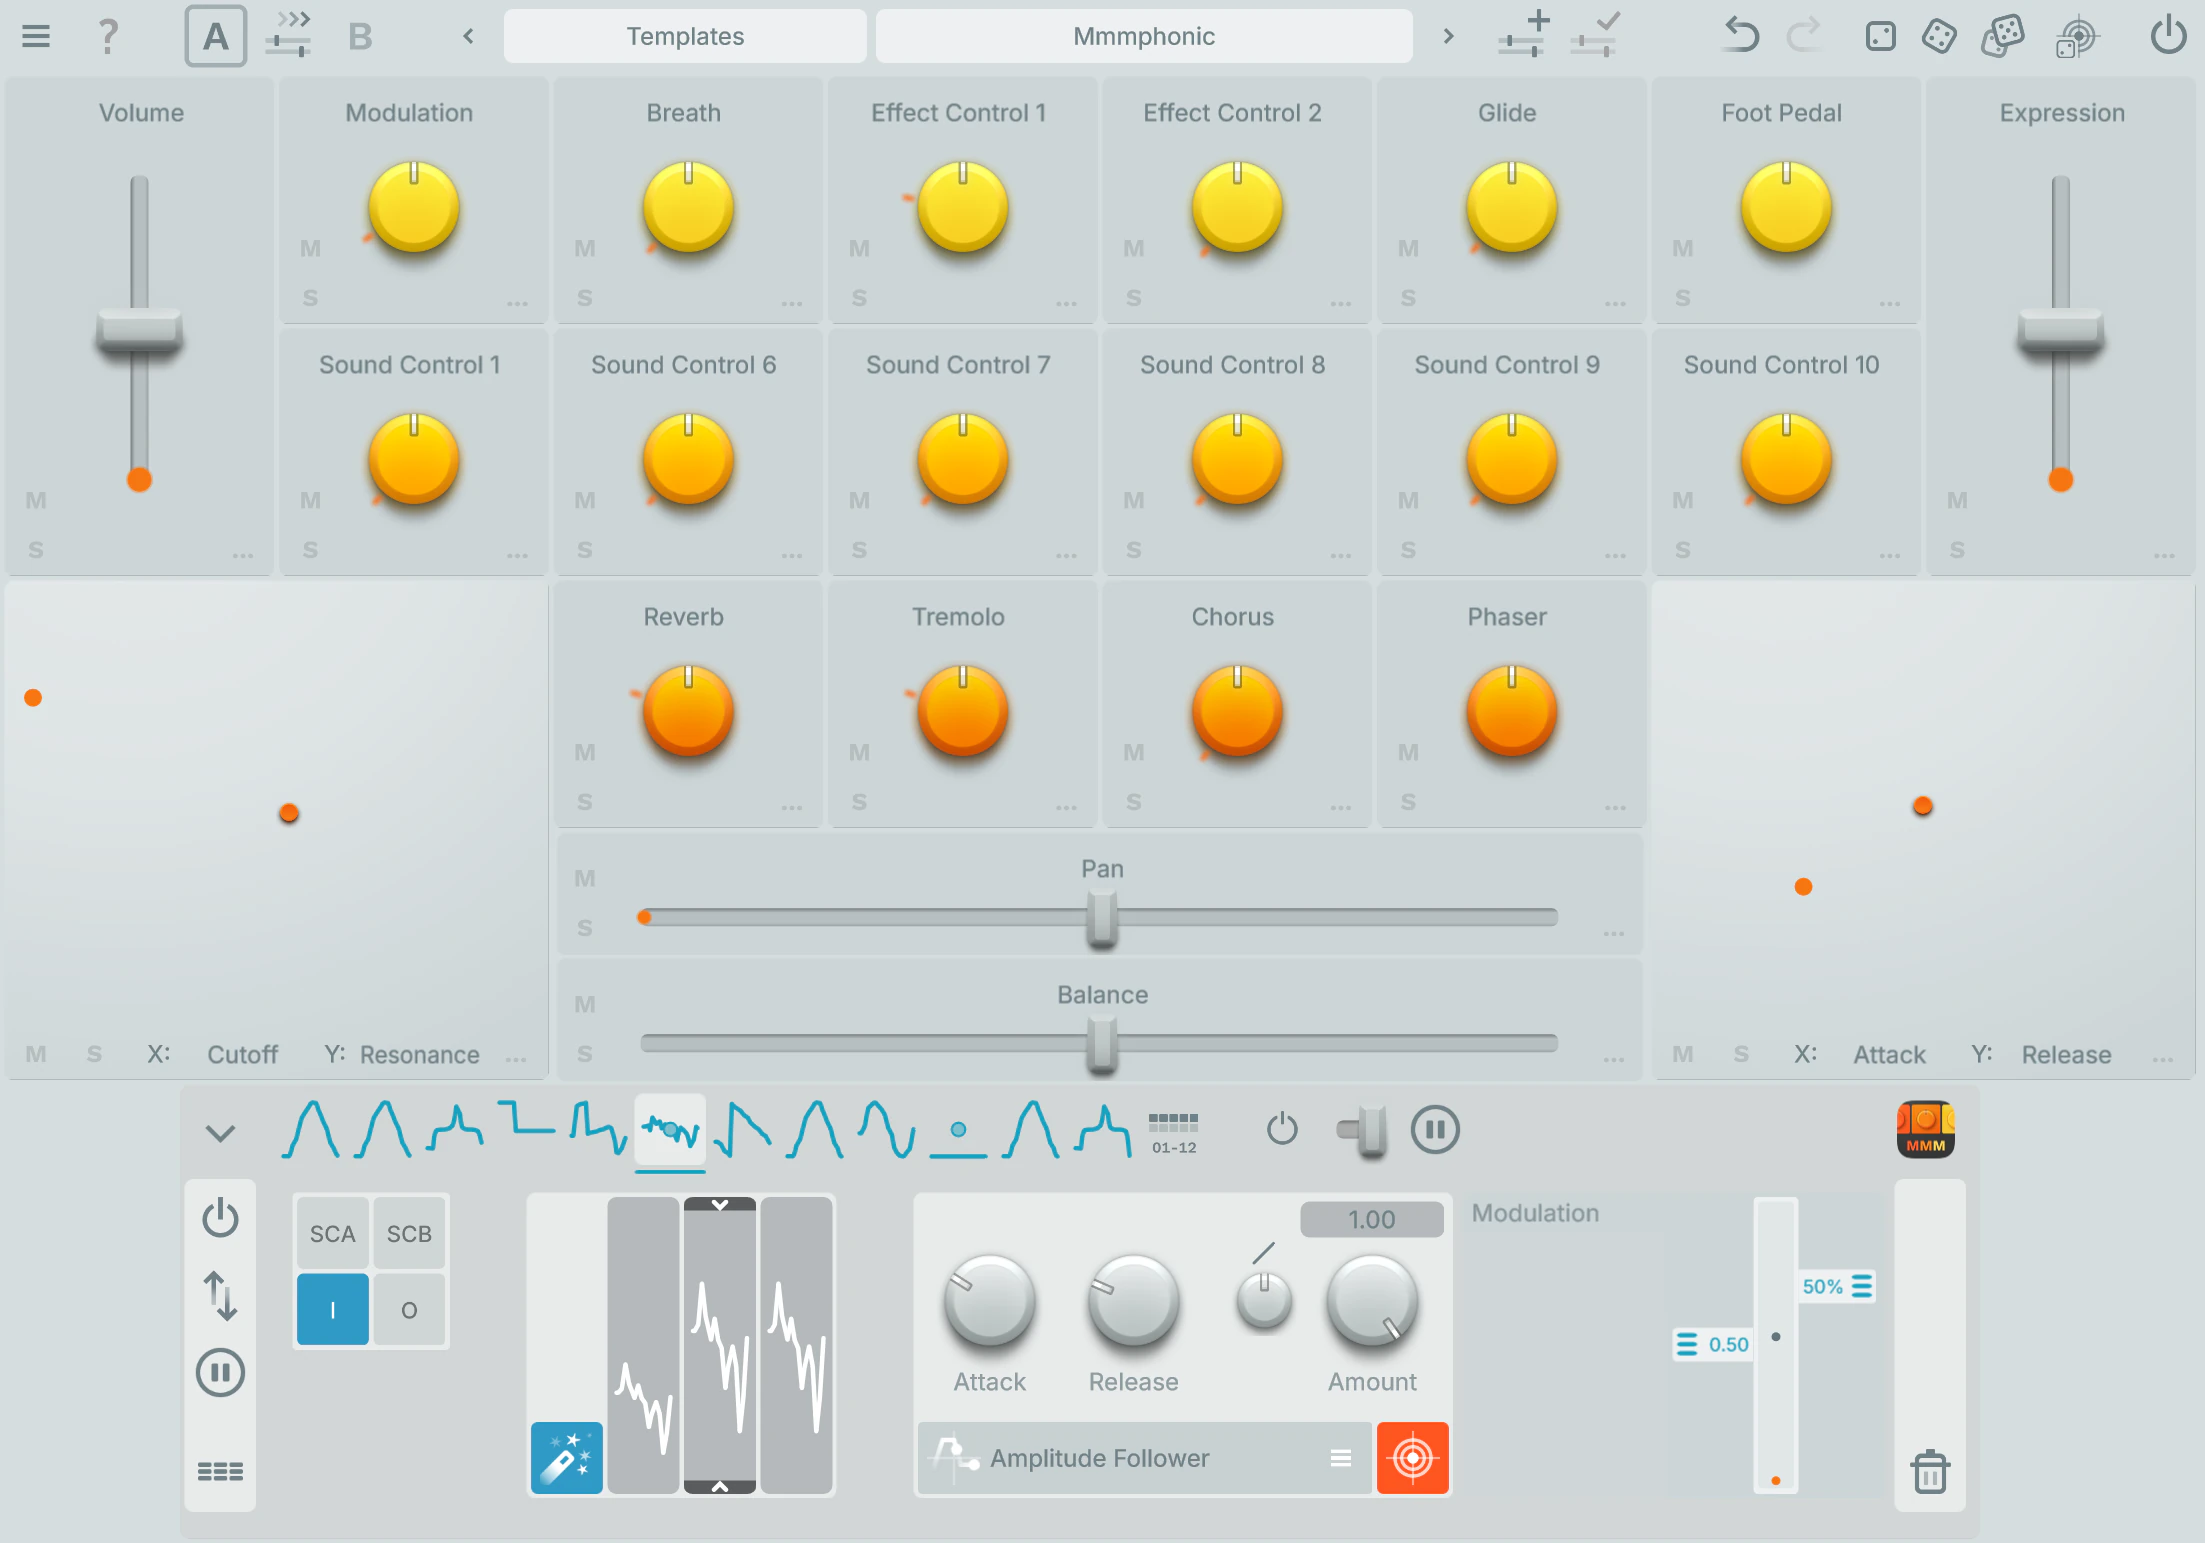Click the Chorus knob
This screenshot has width=2205, height=1543.
point(1237,712)
